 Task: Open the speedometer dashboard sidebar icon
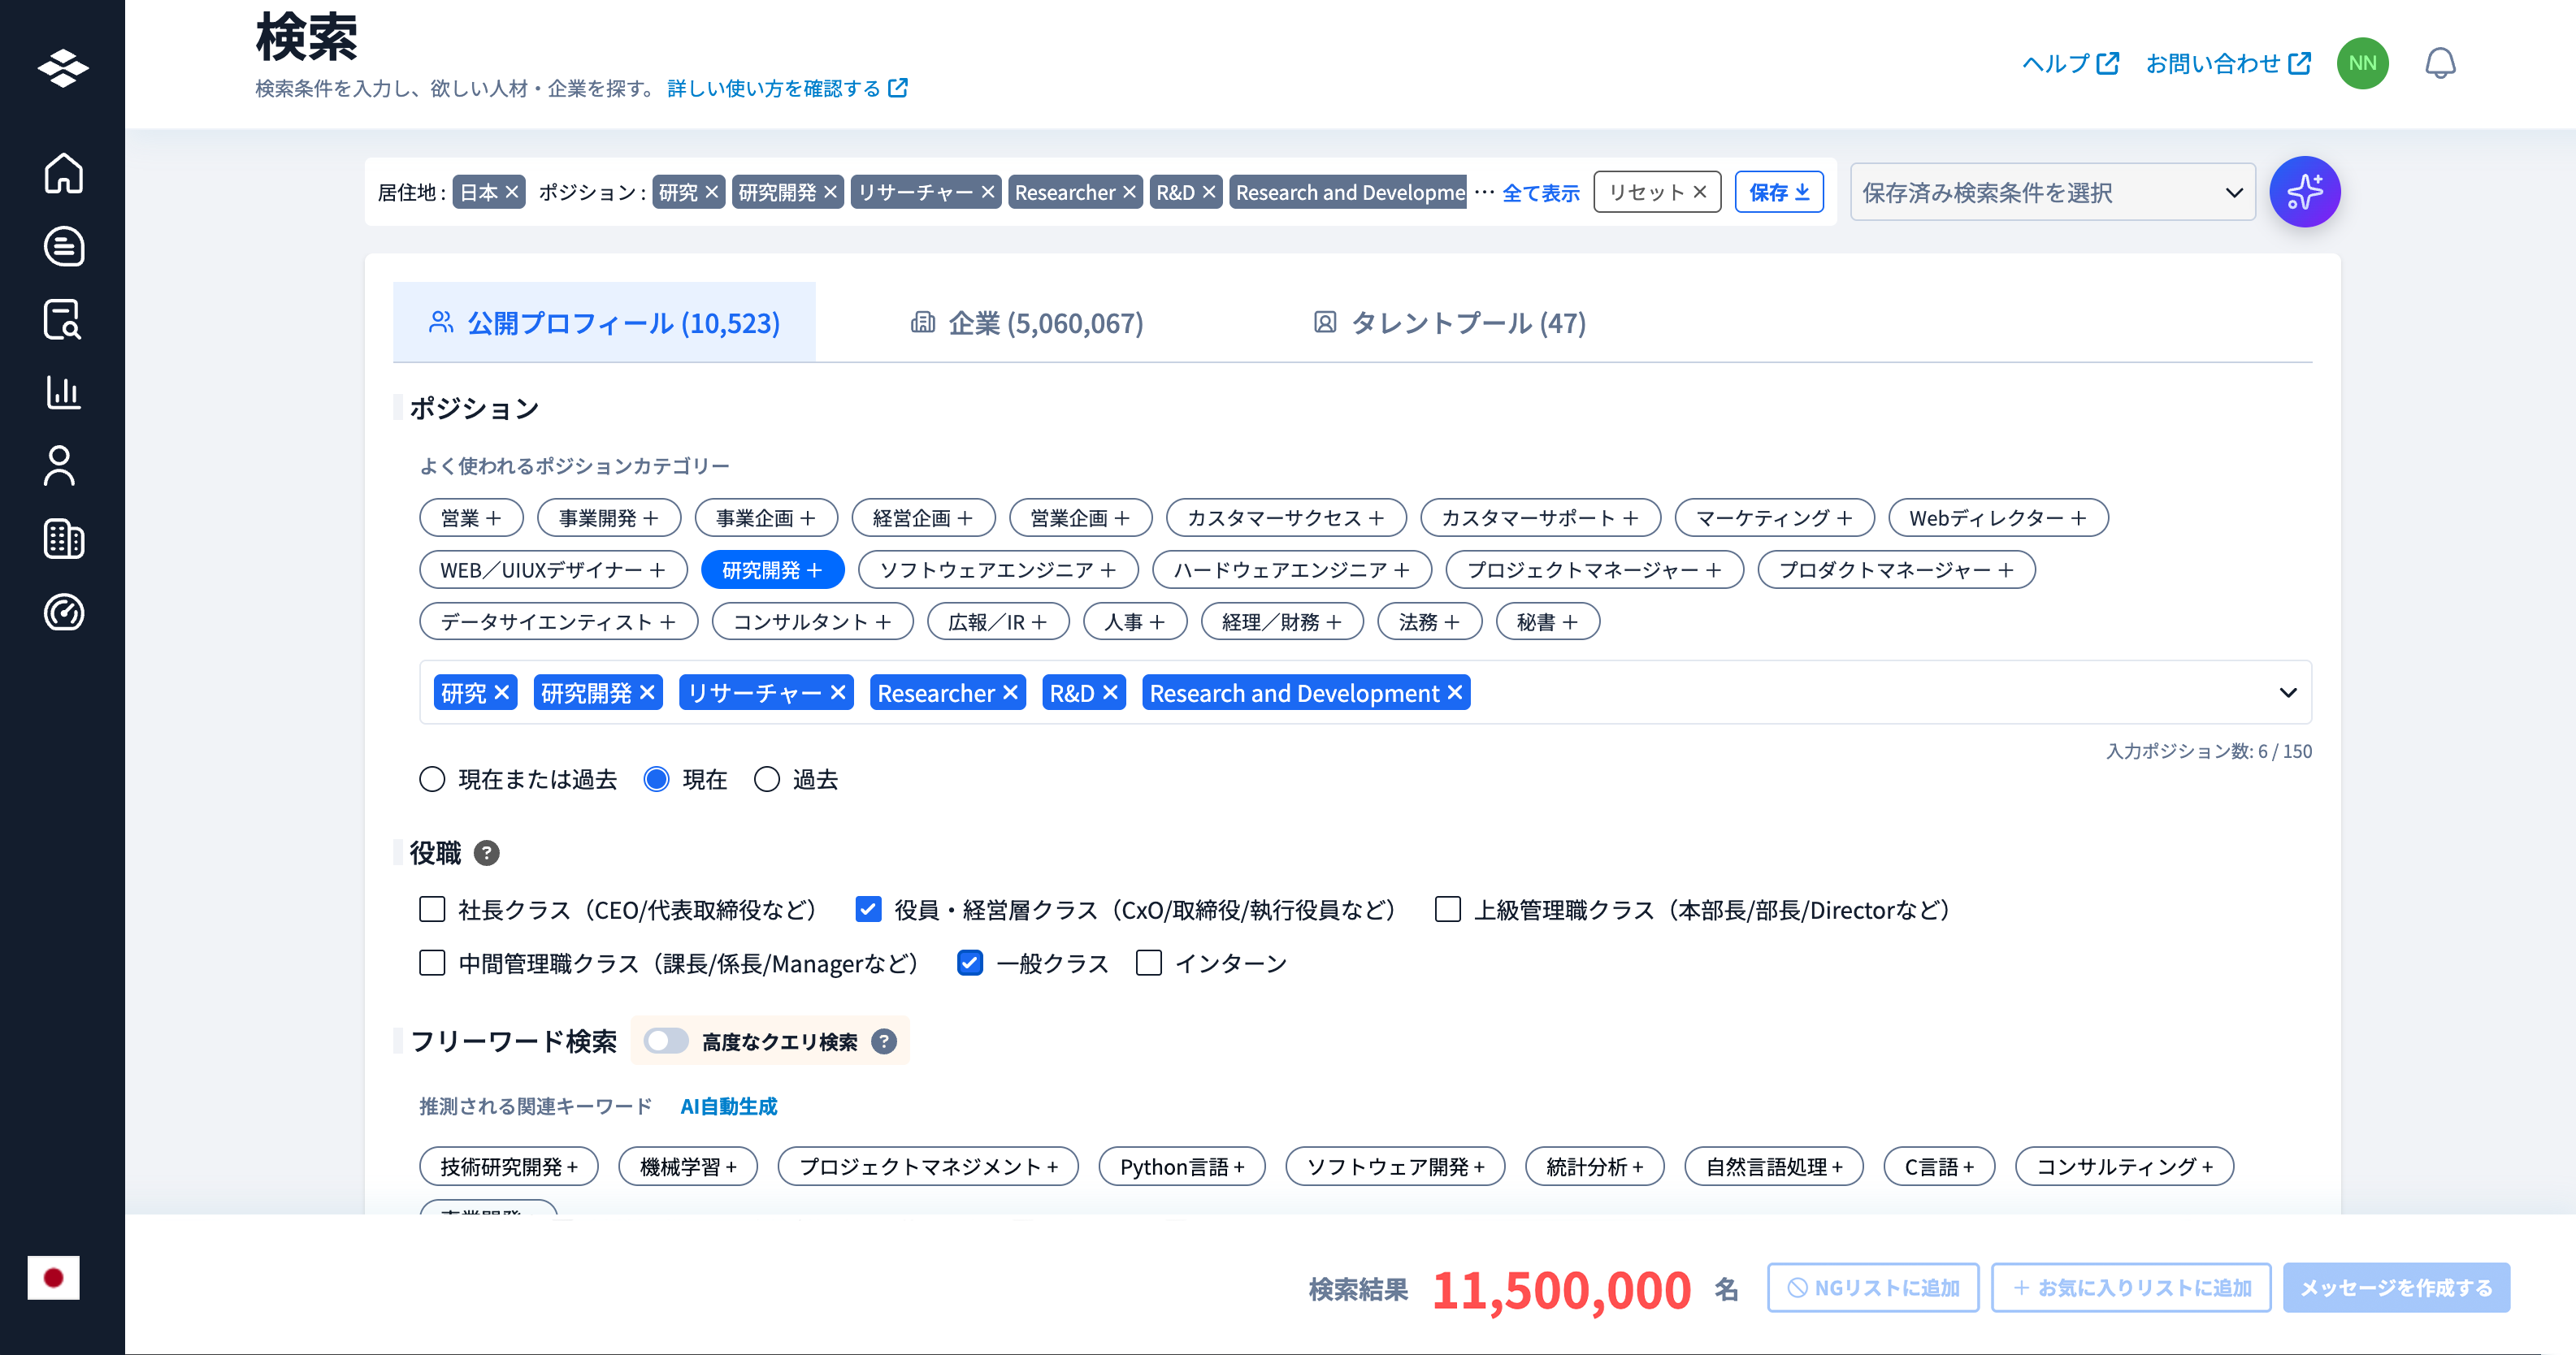pos(63,612)
